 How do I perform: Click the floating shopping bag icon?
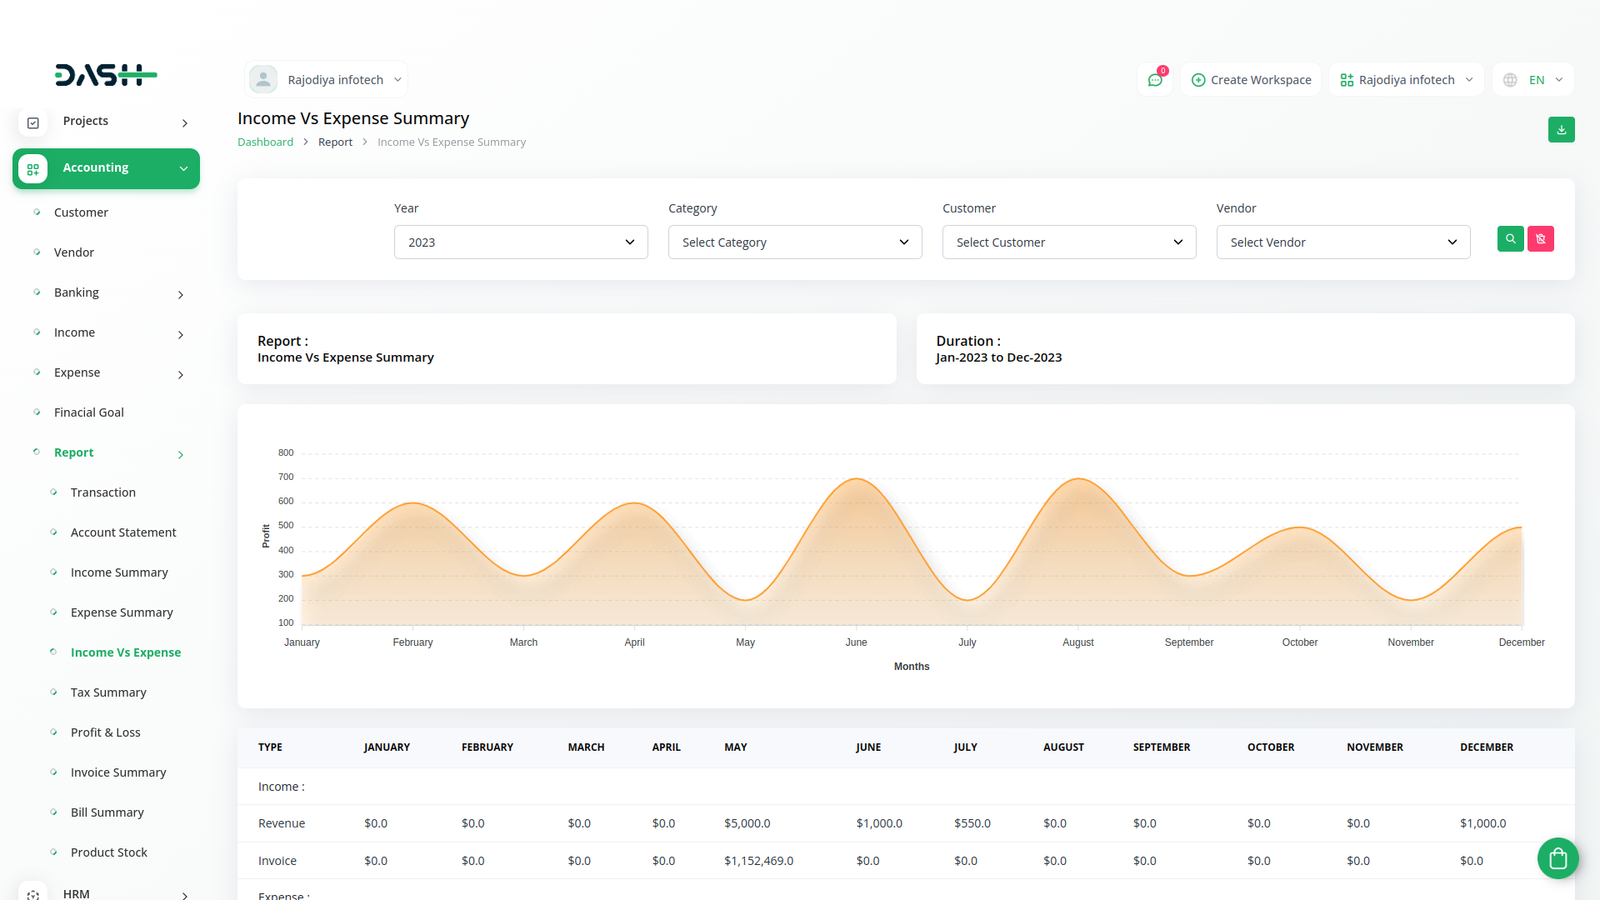pyautogui.click(x=1557, y=858)
